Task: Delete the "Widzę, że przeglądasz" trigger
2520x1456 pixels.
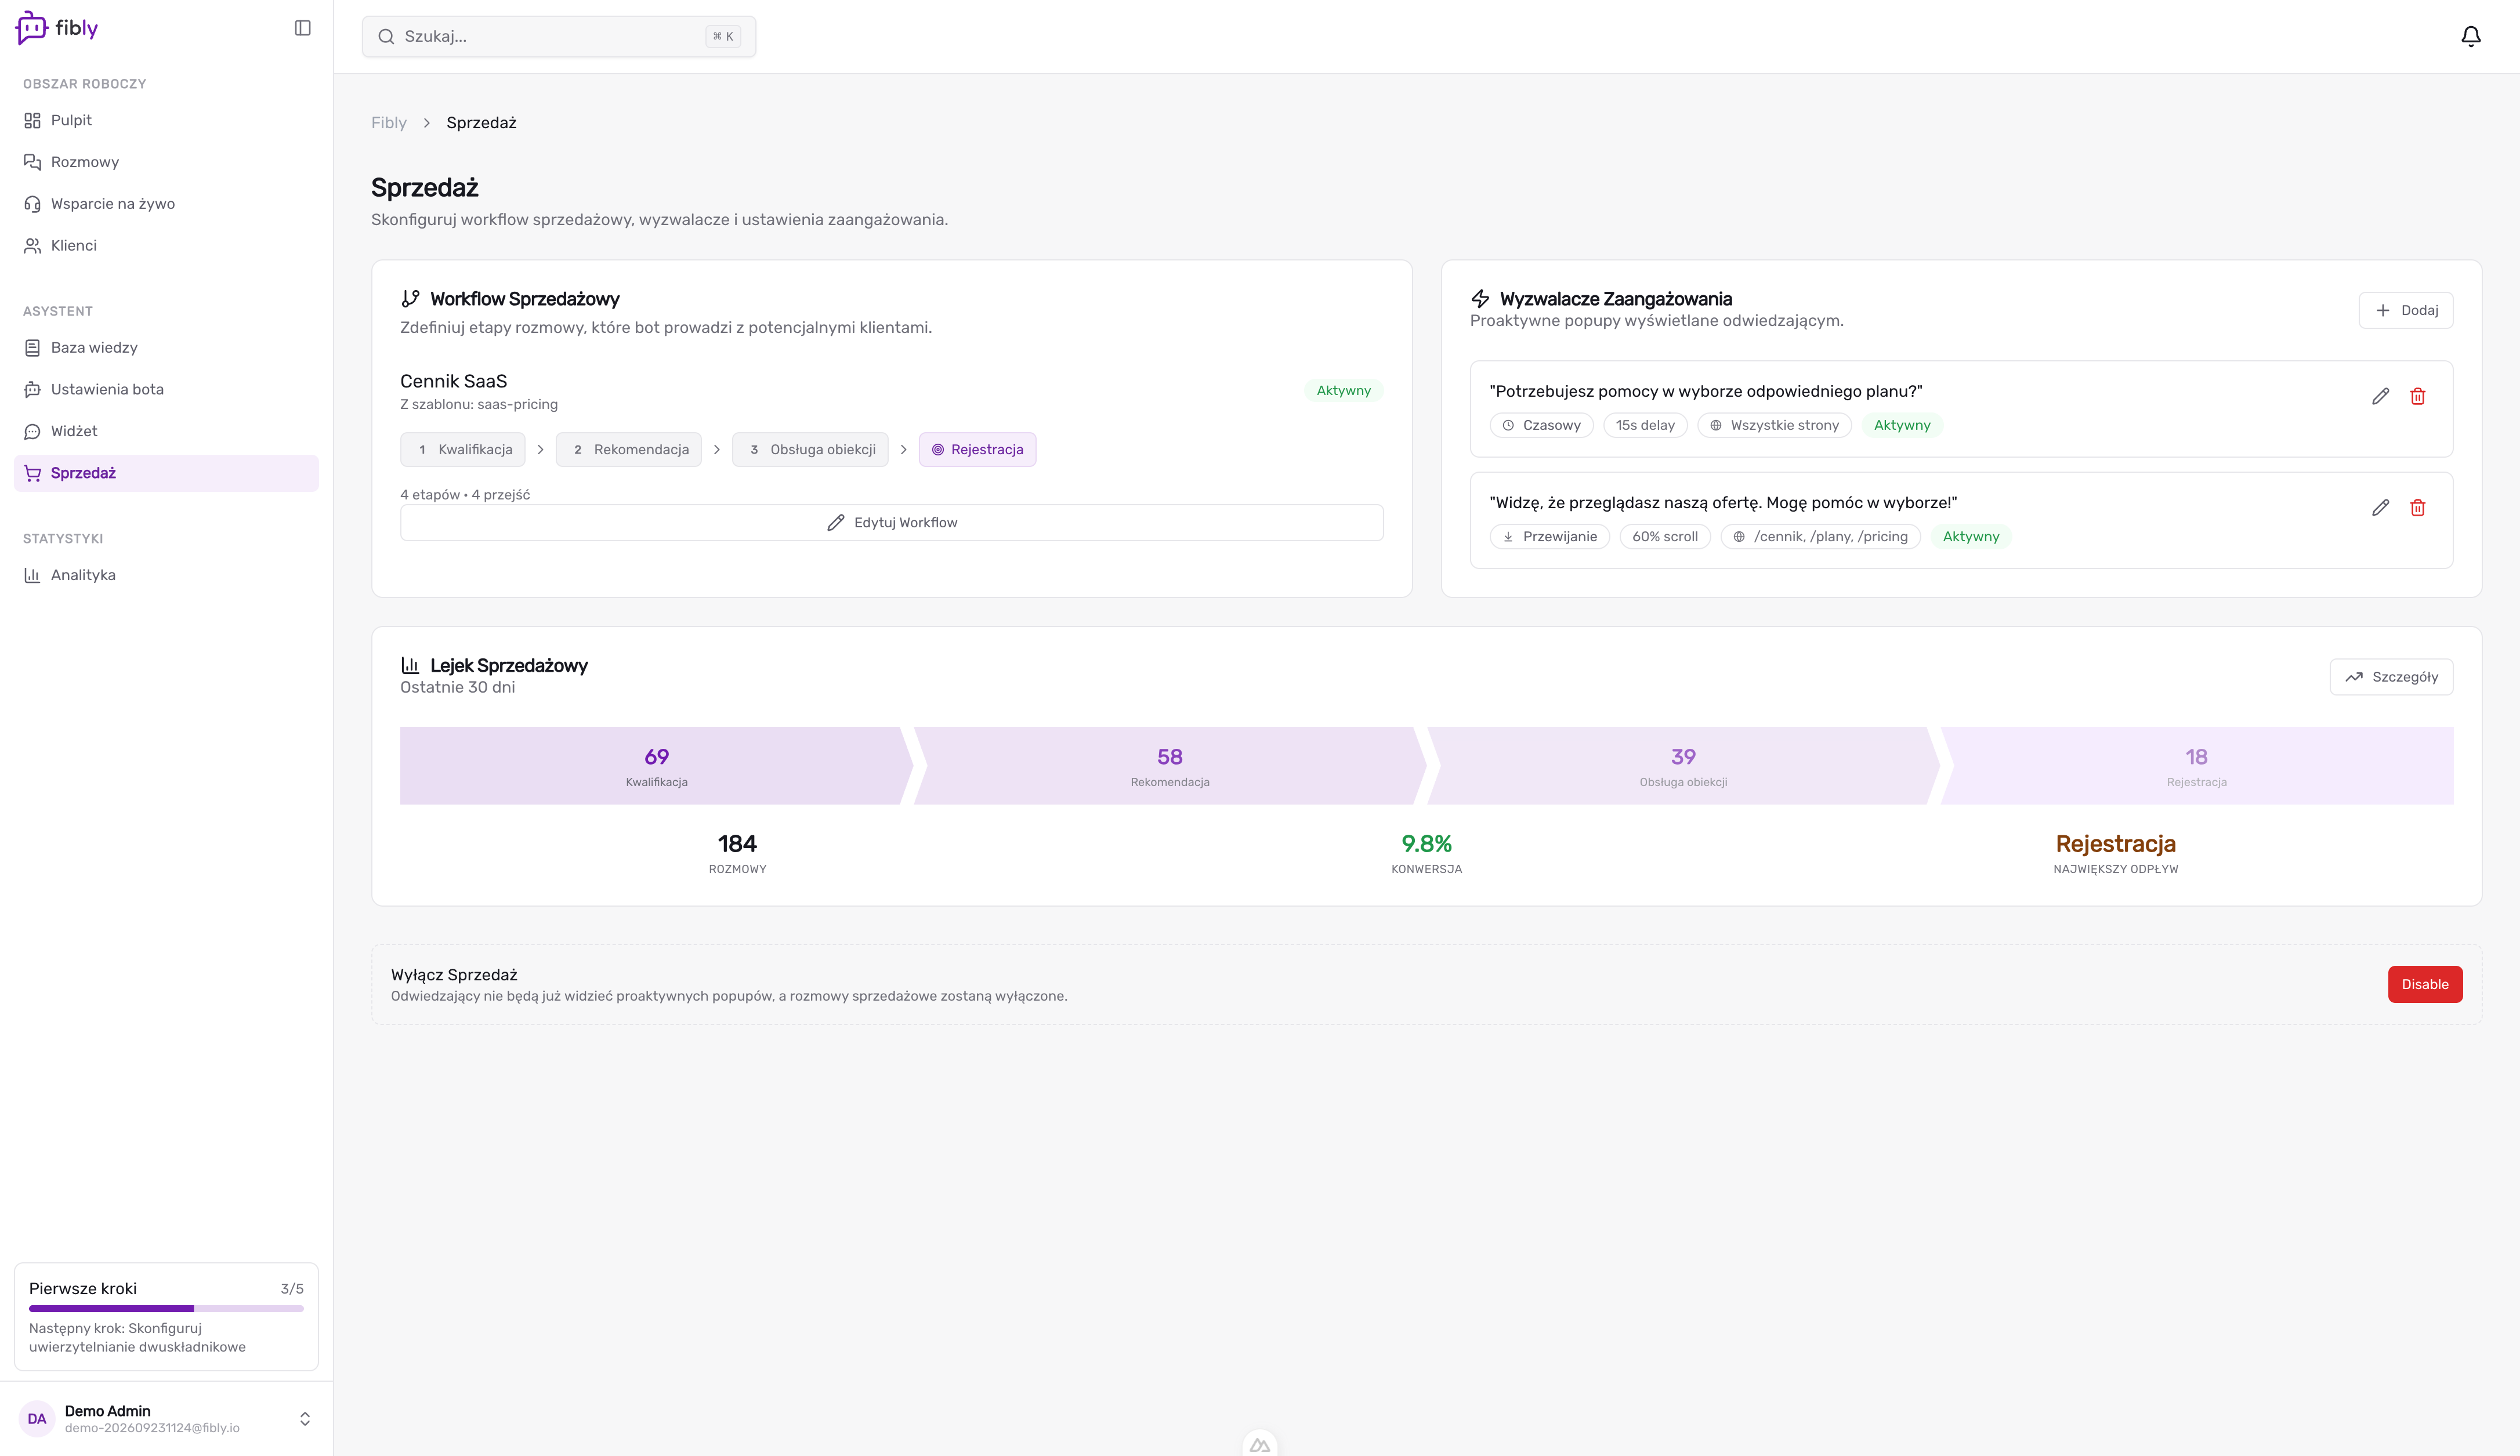Action: (x=2417, y=508)
